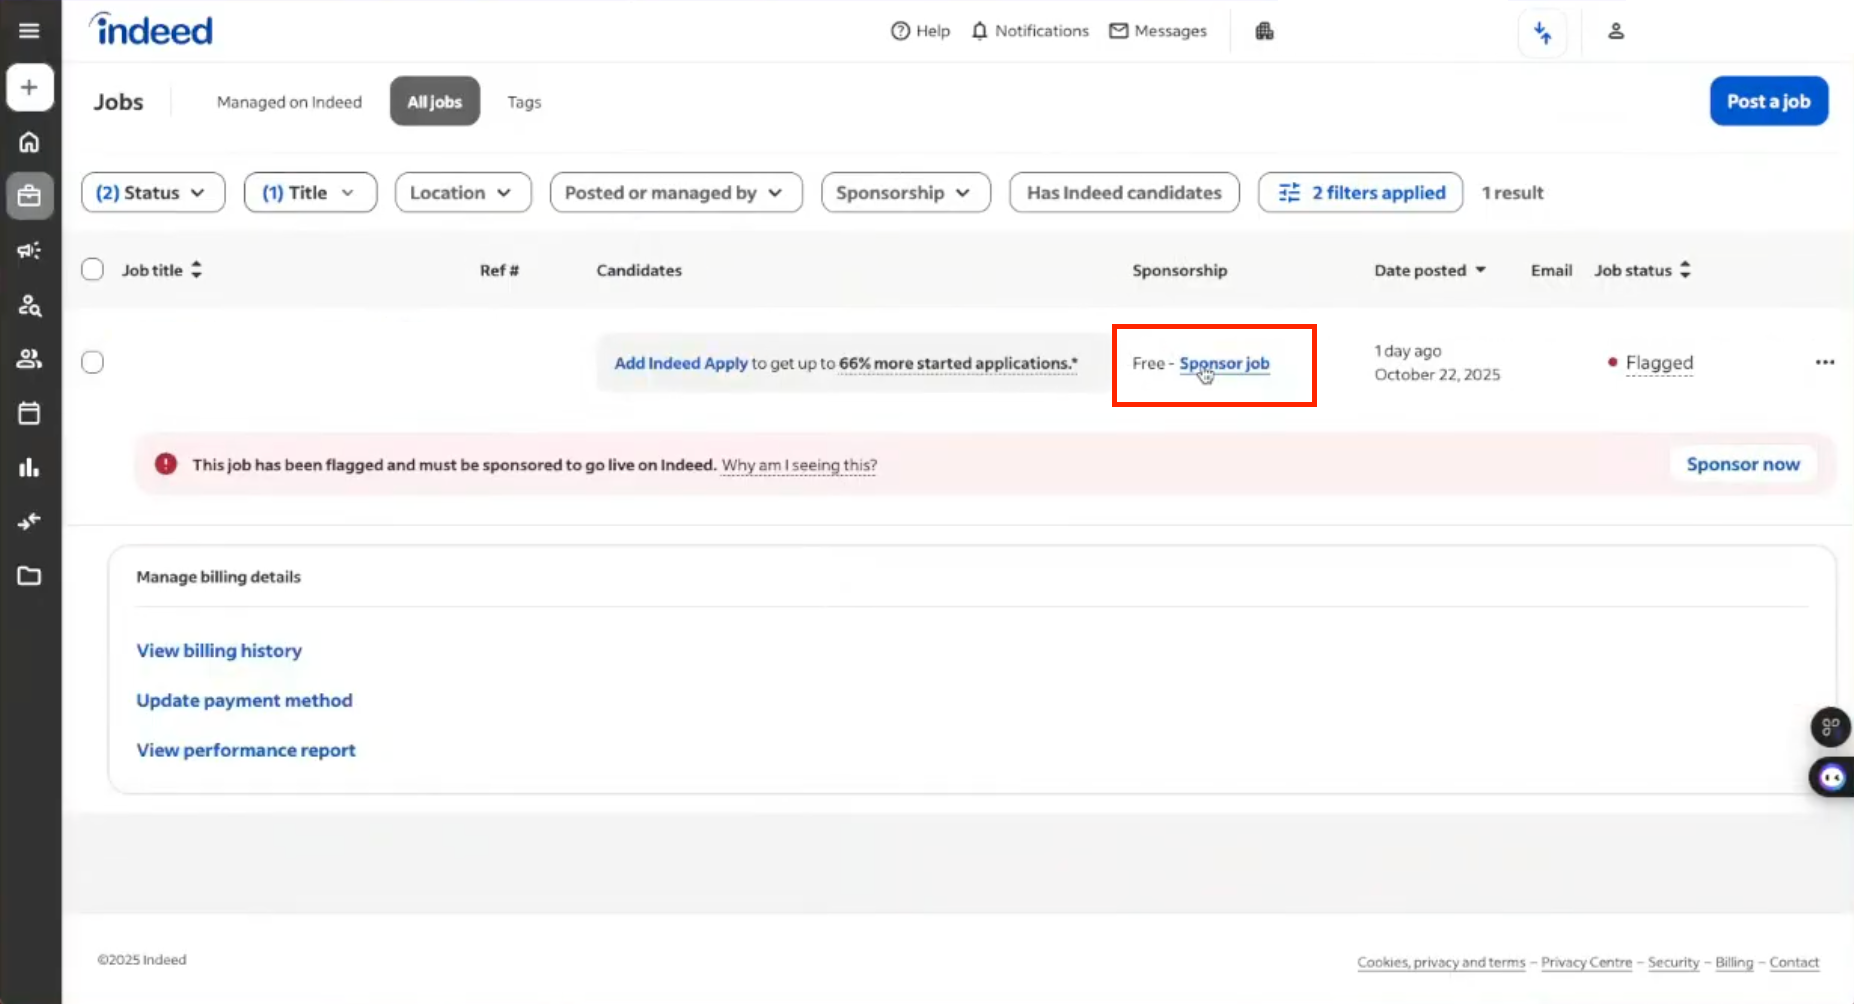This screenshot has width=1854, height=1004.
Task: Expand the Sponsorship filter dropdown
Action: point(904,192)
